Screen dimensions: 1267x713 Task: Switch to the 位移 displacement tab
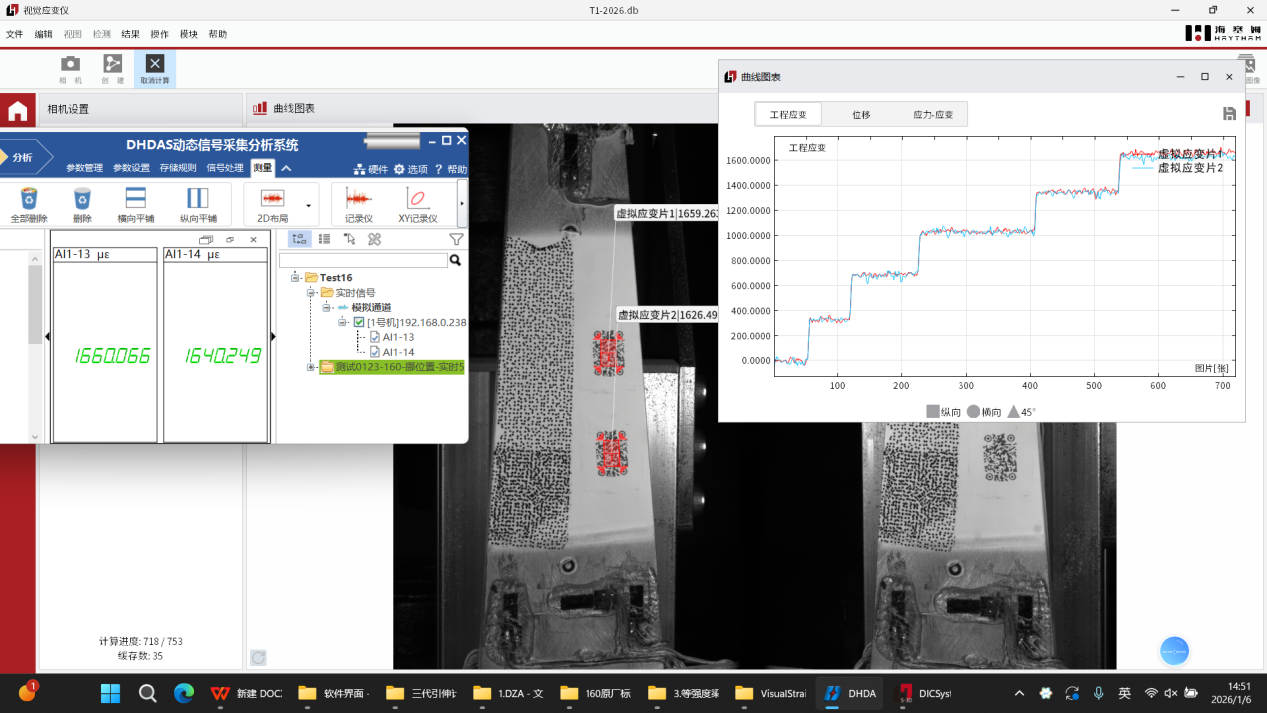tap(860, 115)
